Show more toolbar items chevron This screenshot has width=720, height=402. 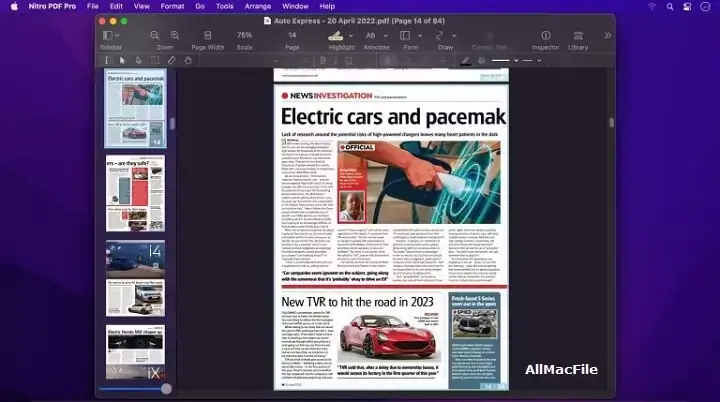[608, 35]
